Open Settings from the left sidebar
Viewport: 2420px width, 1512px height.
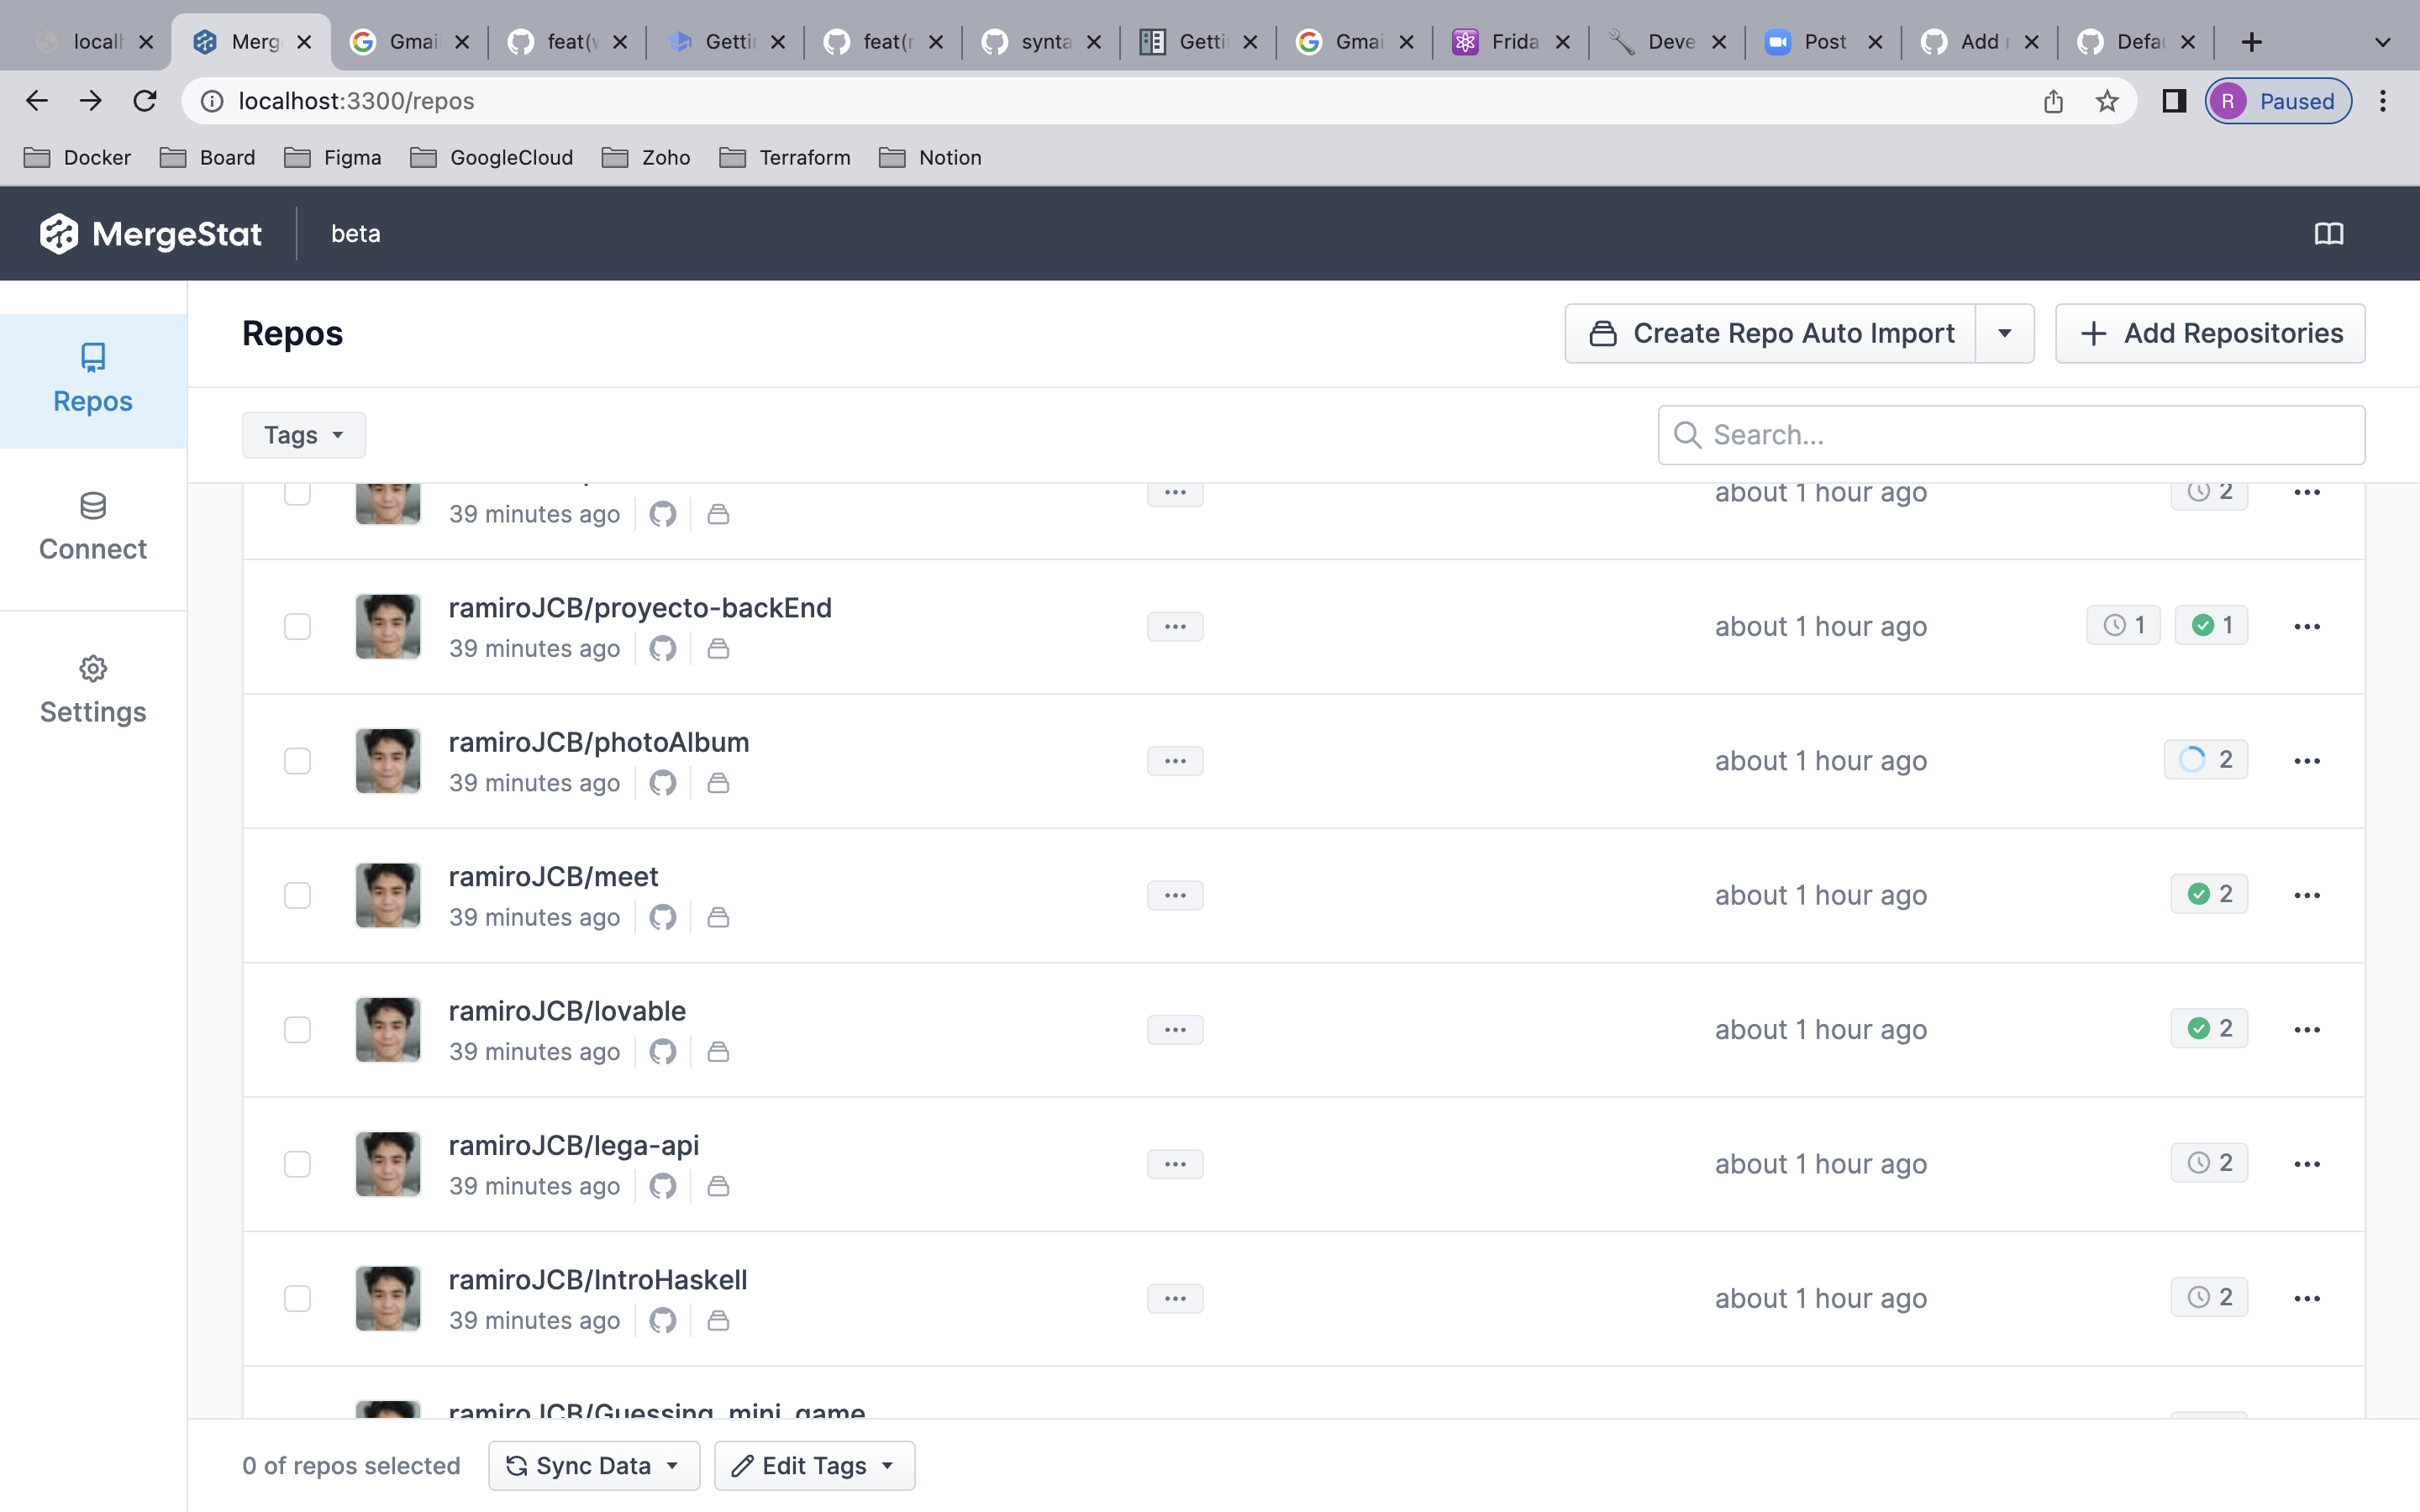click(93, 689)
